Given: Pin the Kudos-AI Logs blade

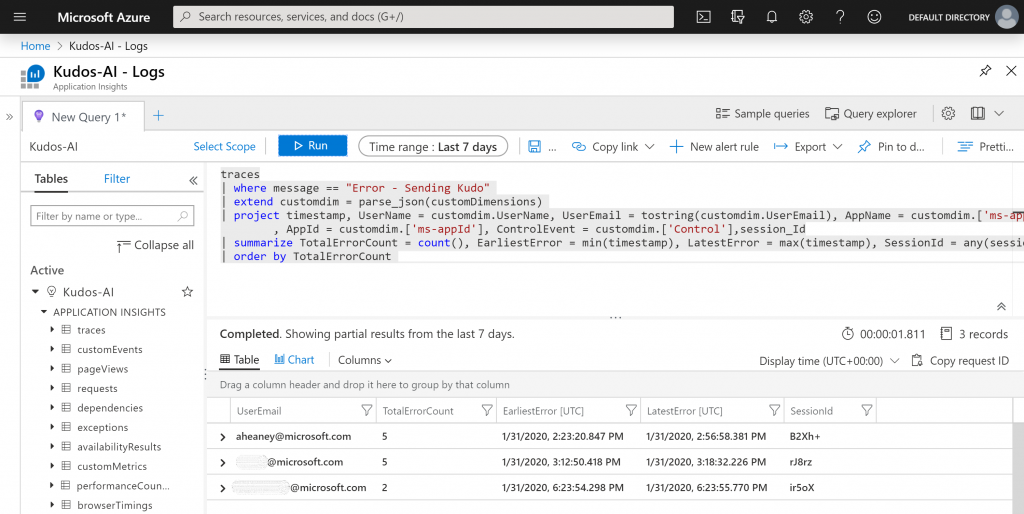Looking at the screenshot, I should point(985,71).
